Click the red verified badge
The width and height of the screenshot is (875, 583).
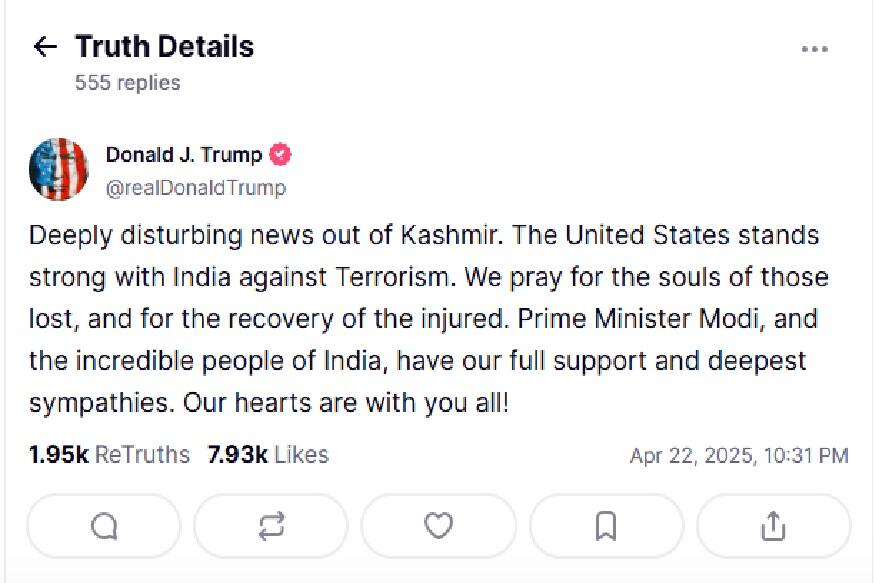tap(281, 155)
